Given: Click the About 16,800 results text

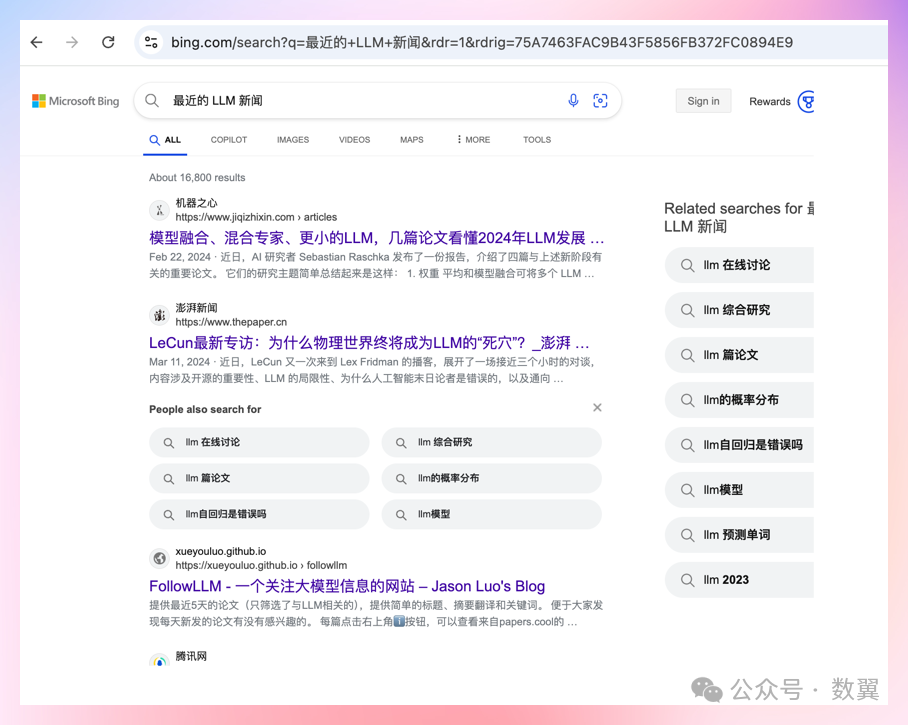Looking at the screenshot, I should [197, 178].
